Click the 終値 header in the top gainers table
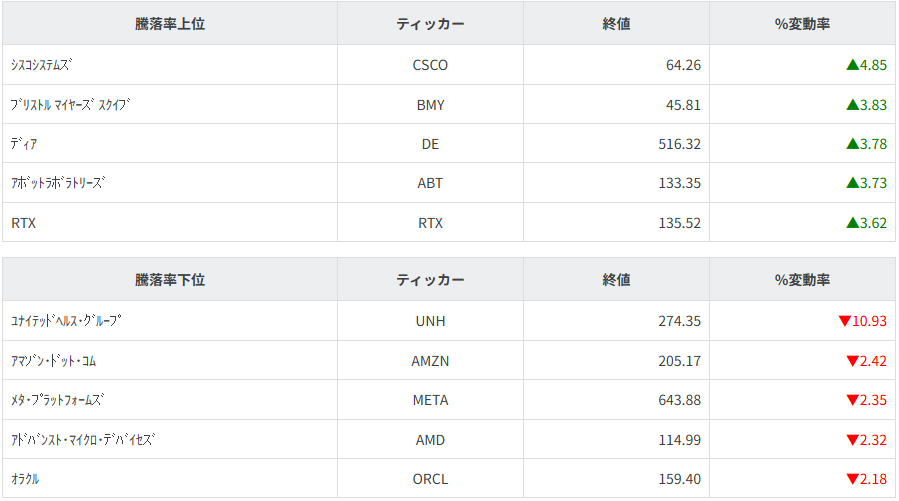Viewport: 899px width, 501px height. (x=616, y=24)
